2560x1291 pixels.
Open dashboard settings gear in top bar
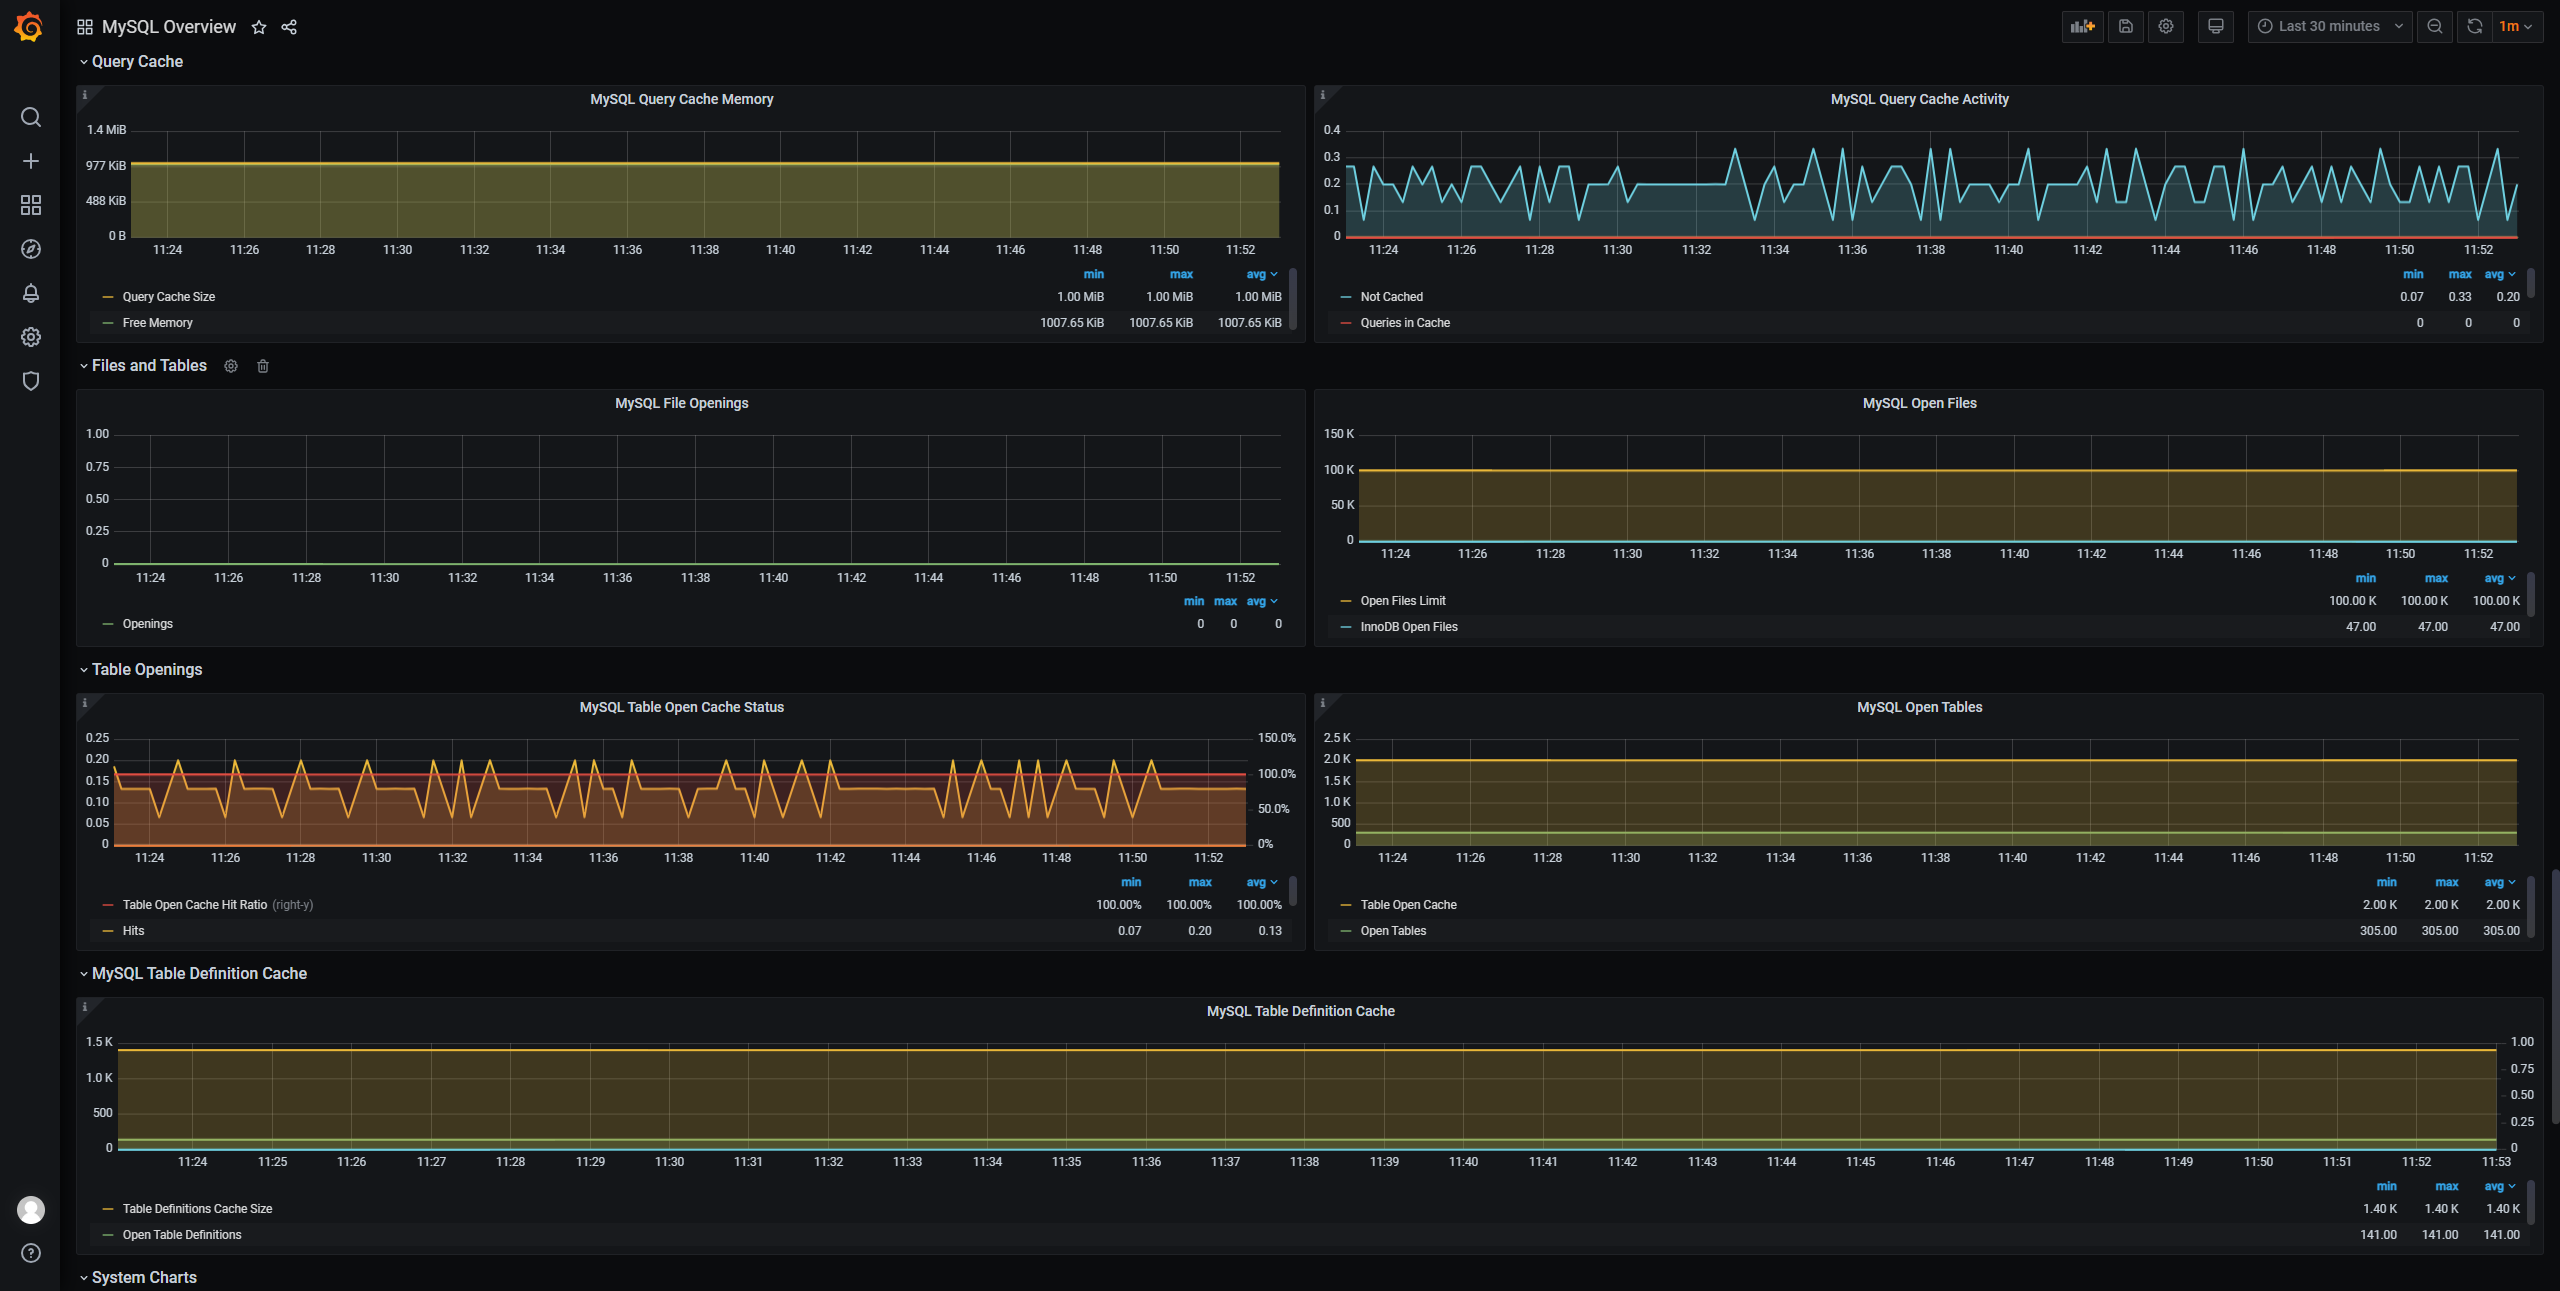(2166, 27)
